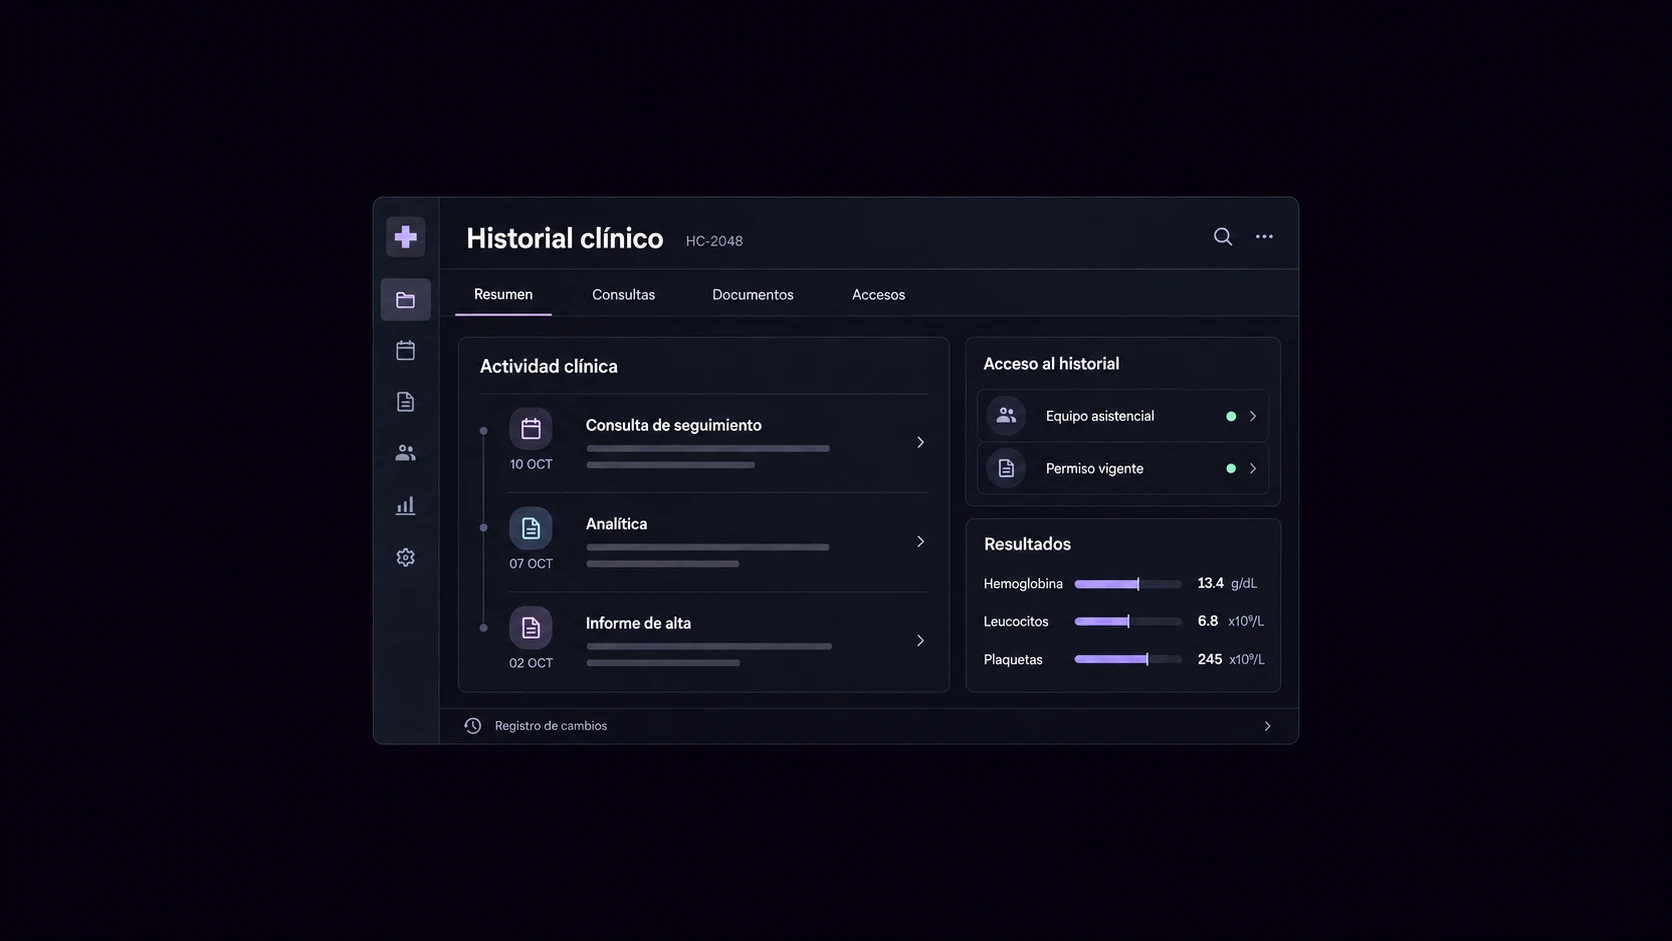
Task: Click the 245 platelets value
Action: tap(1210, 659)
